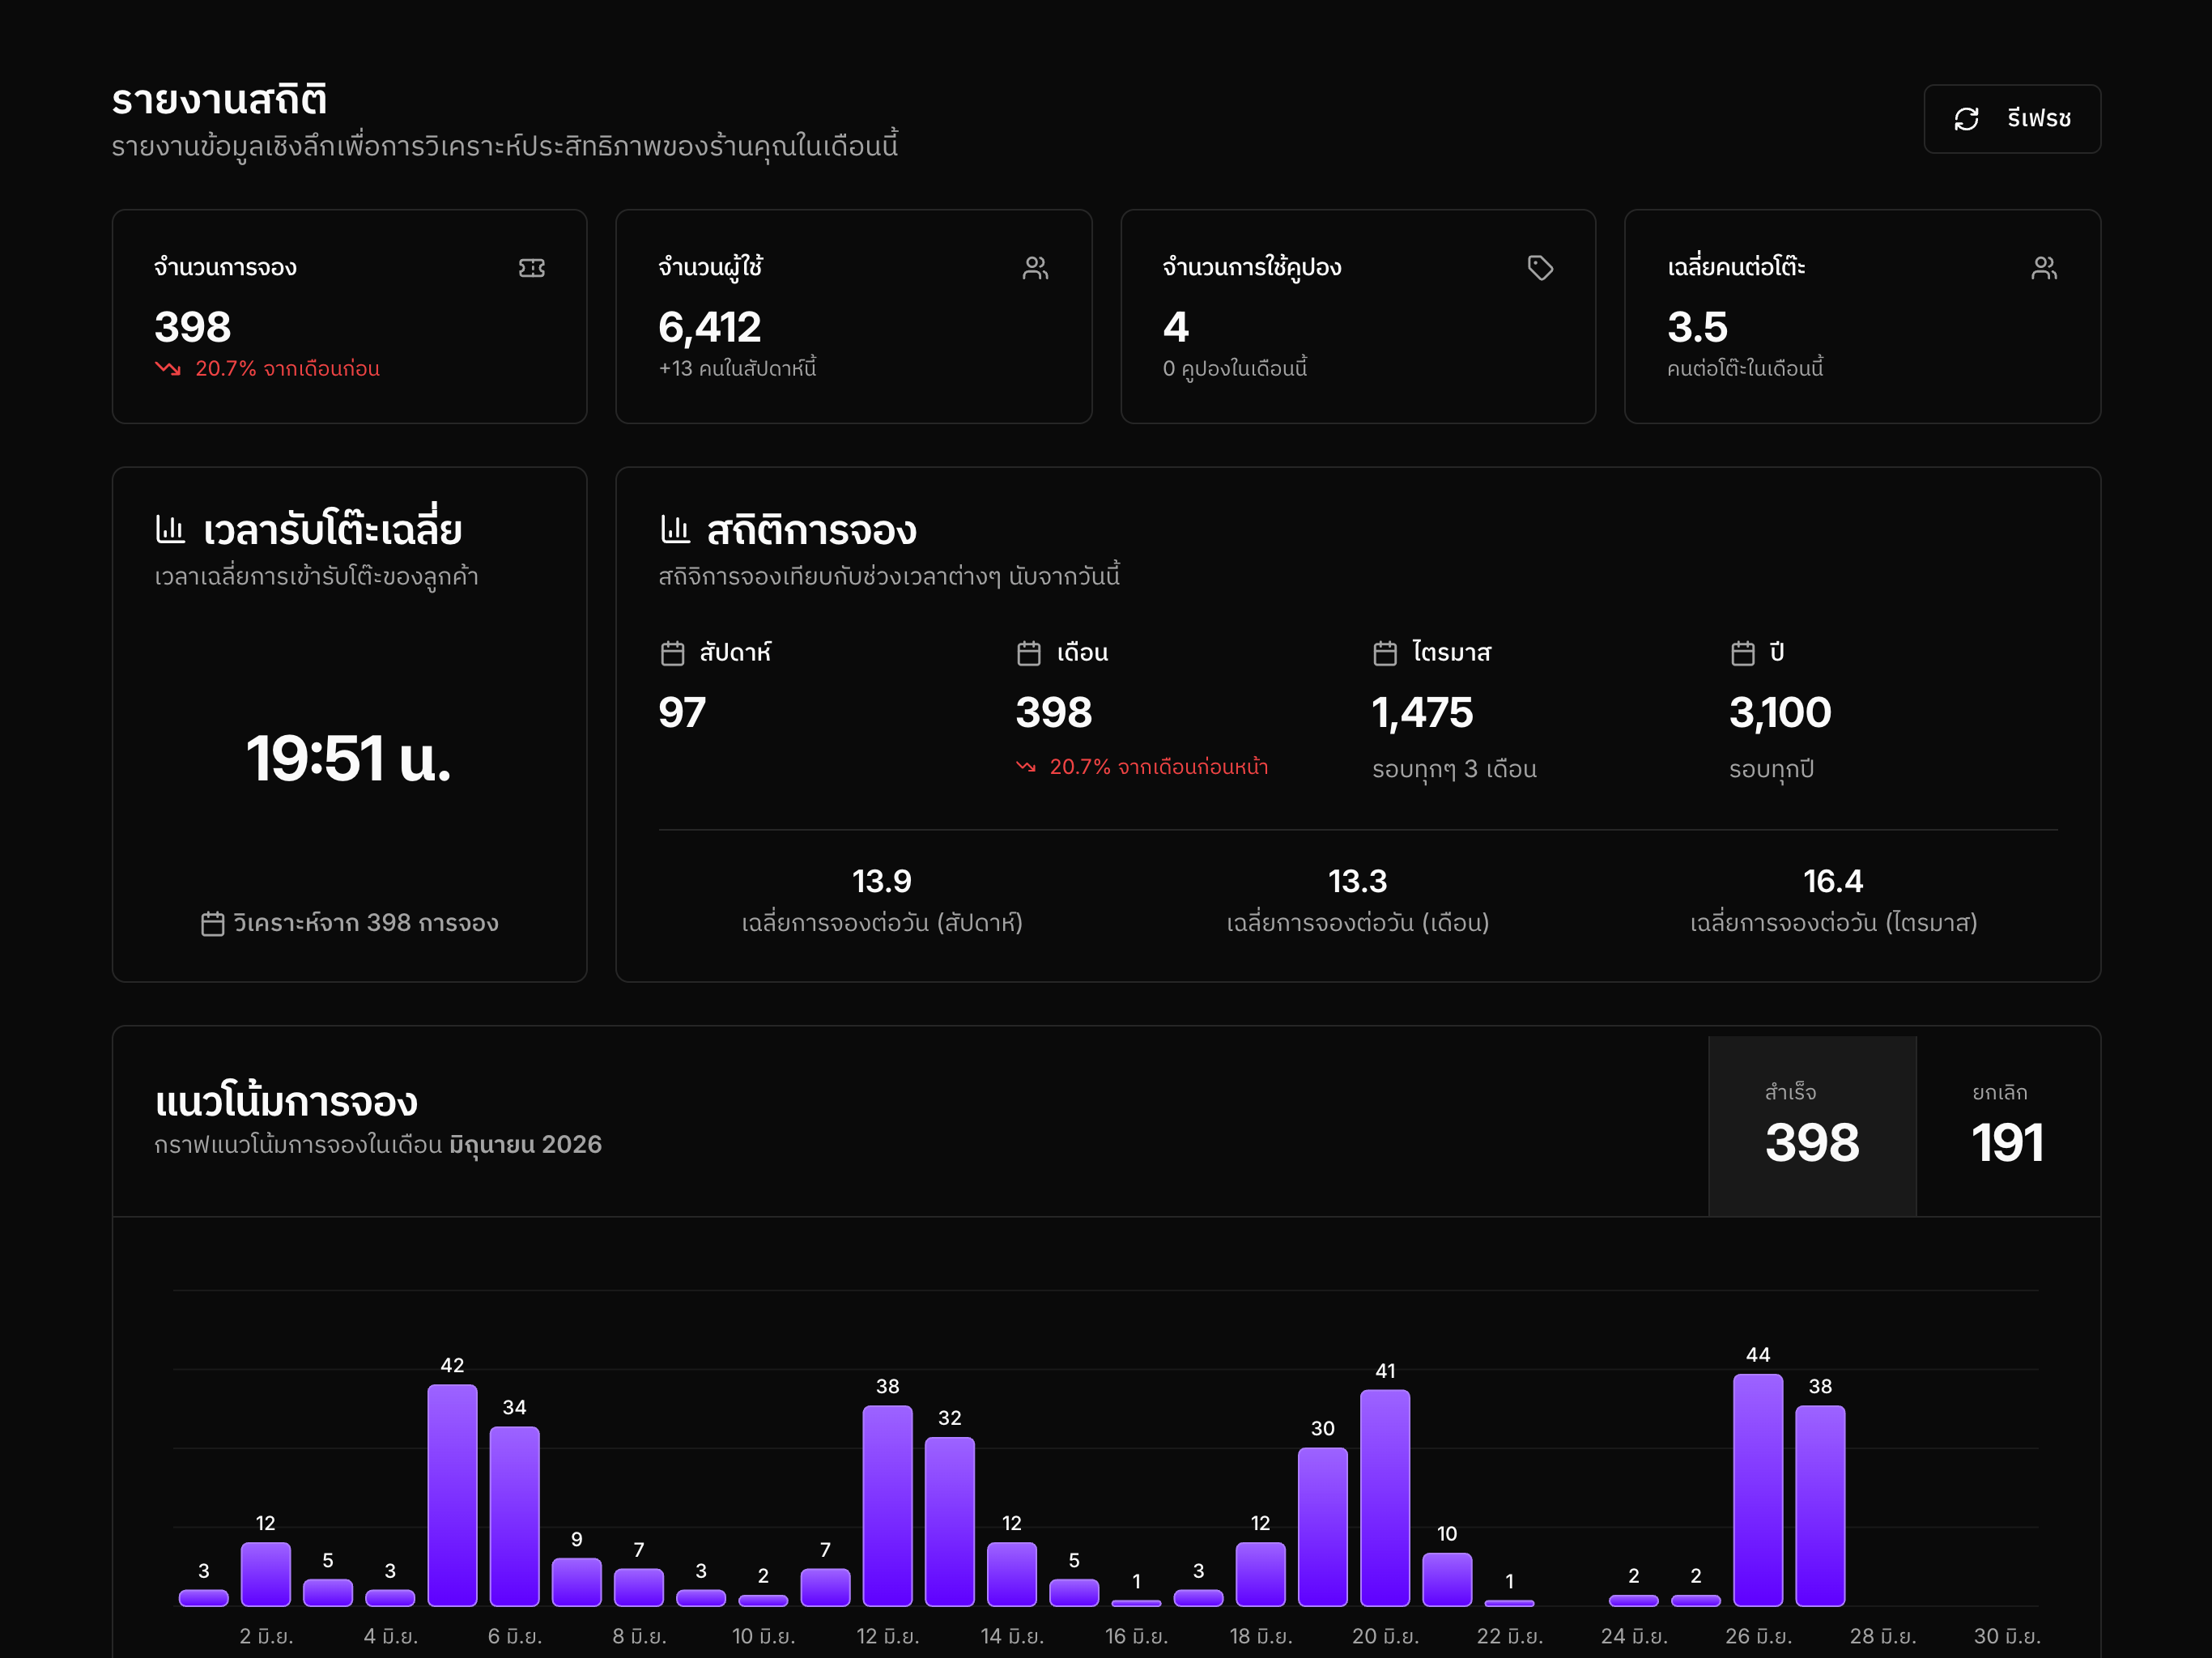Click the 19:51 น. average time value

(x=349, y=758)
